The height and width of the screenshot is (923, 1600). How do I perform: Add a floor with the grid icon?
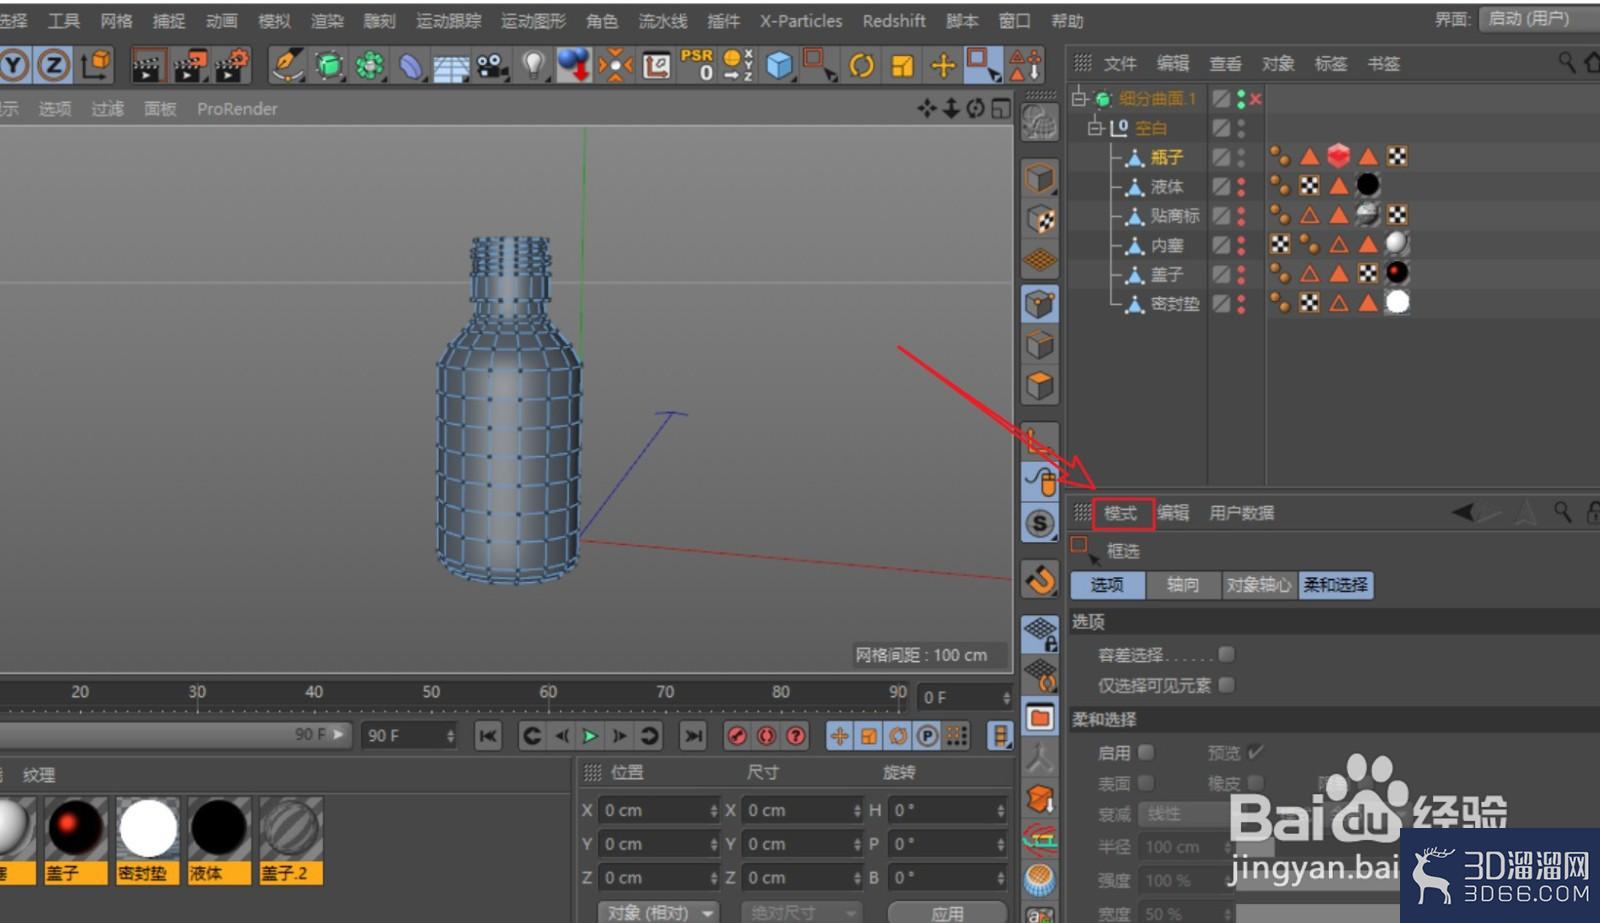click(451, 66)
